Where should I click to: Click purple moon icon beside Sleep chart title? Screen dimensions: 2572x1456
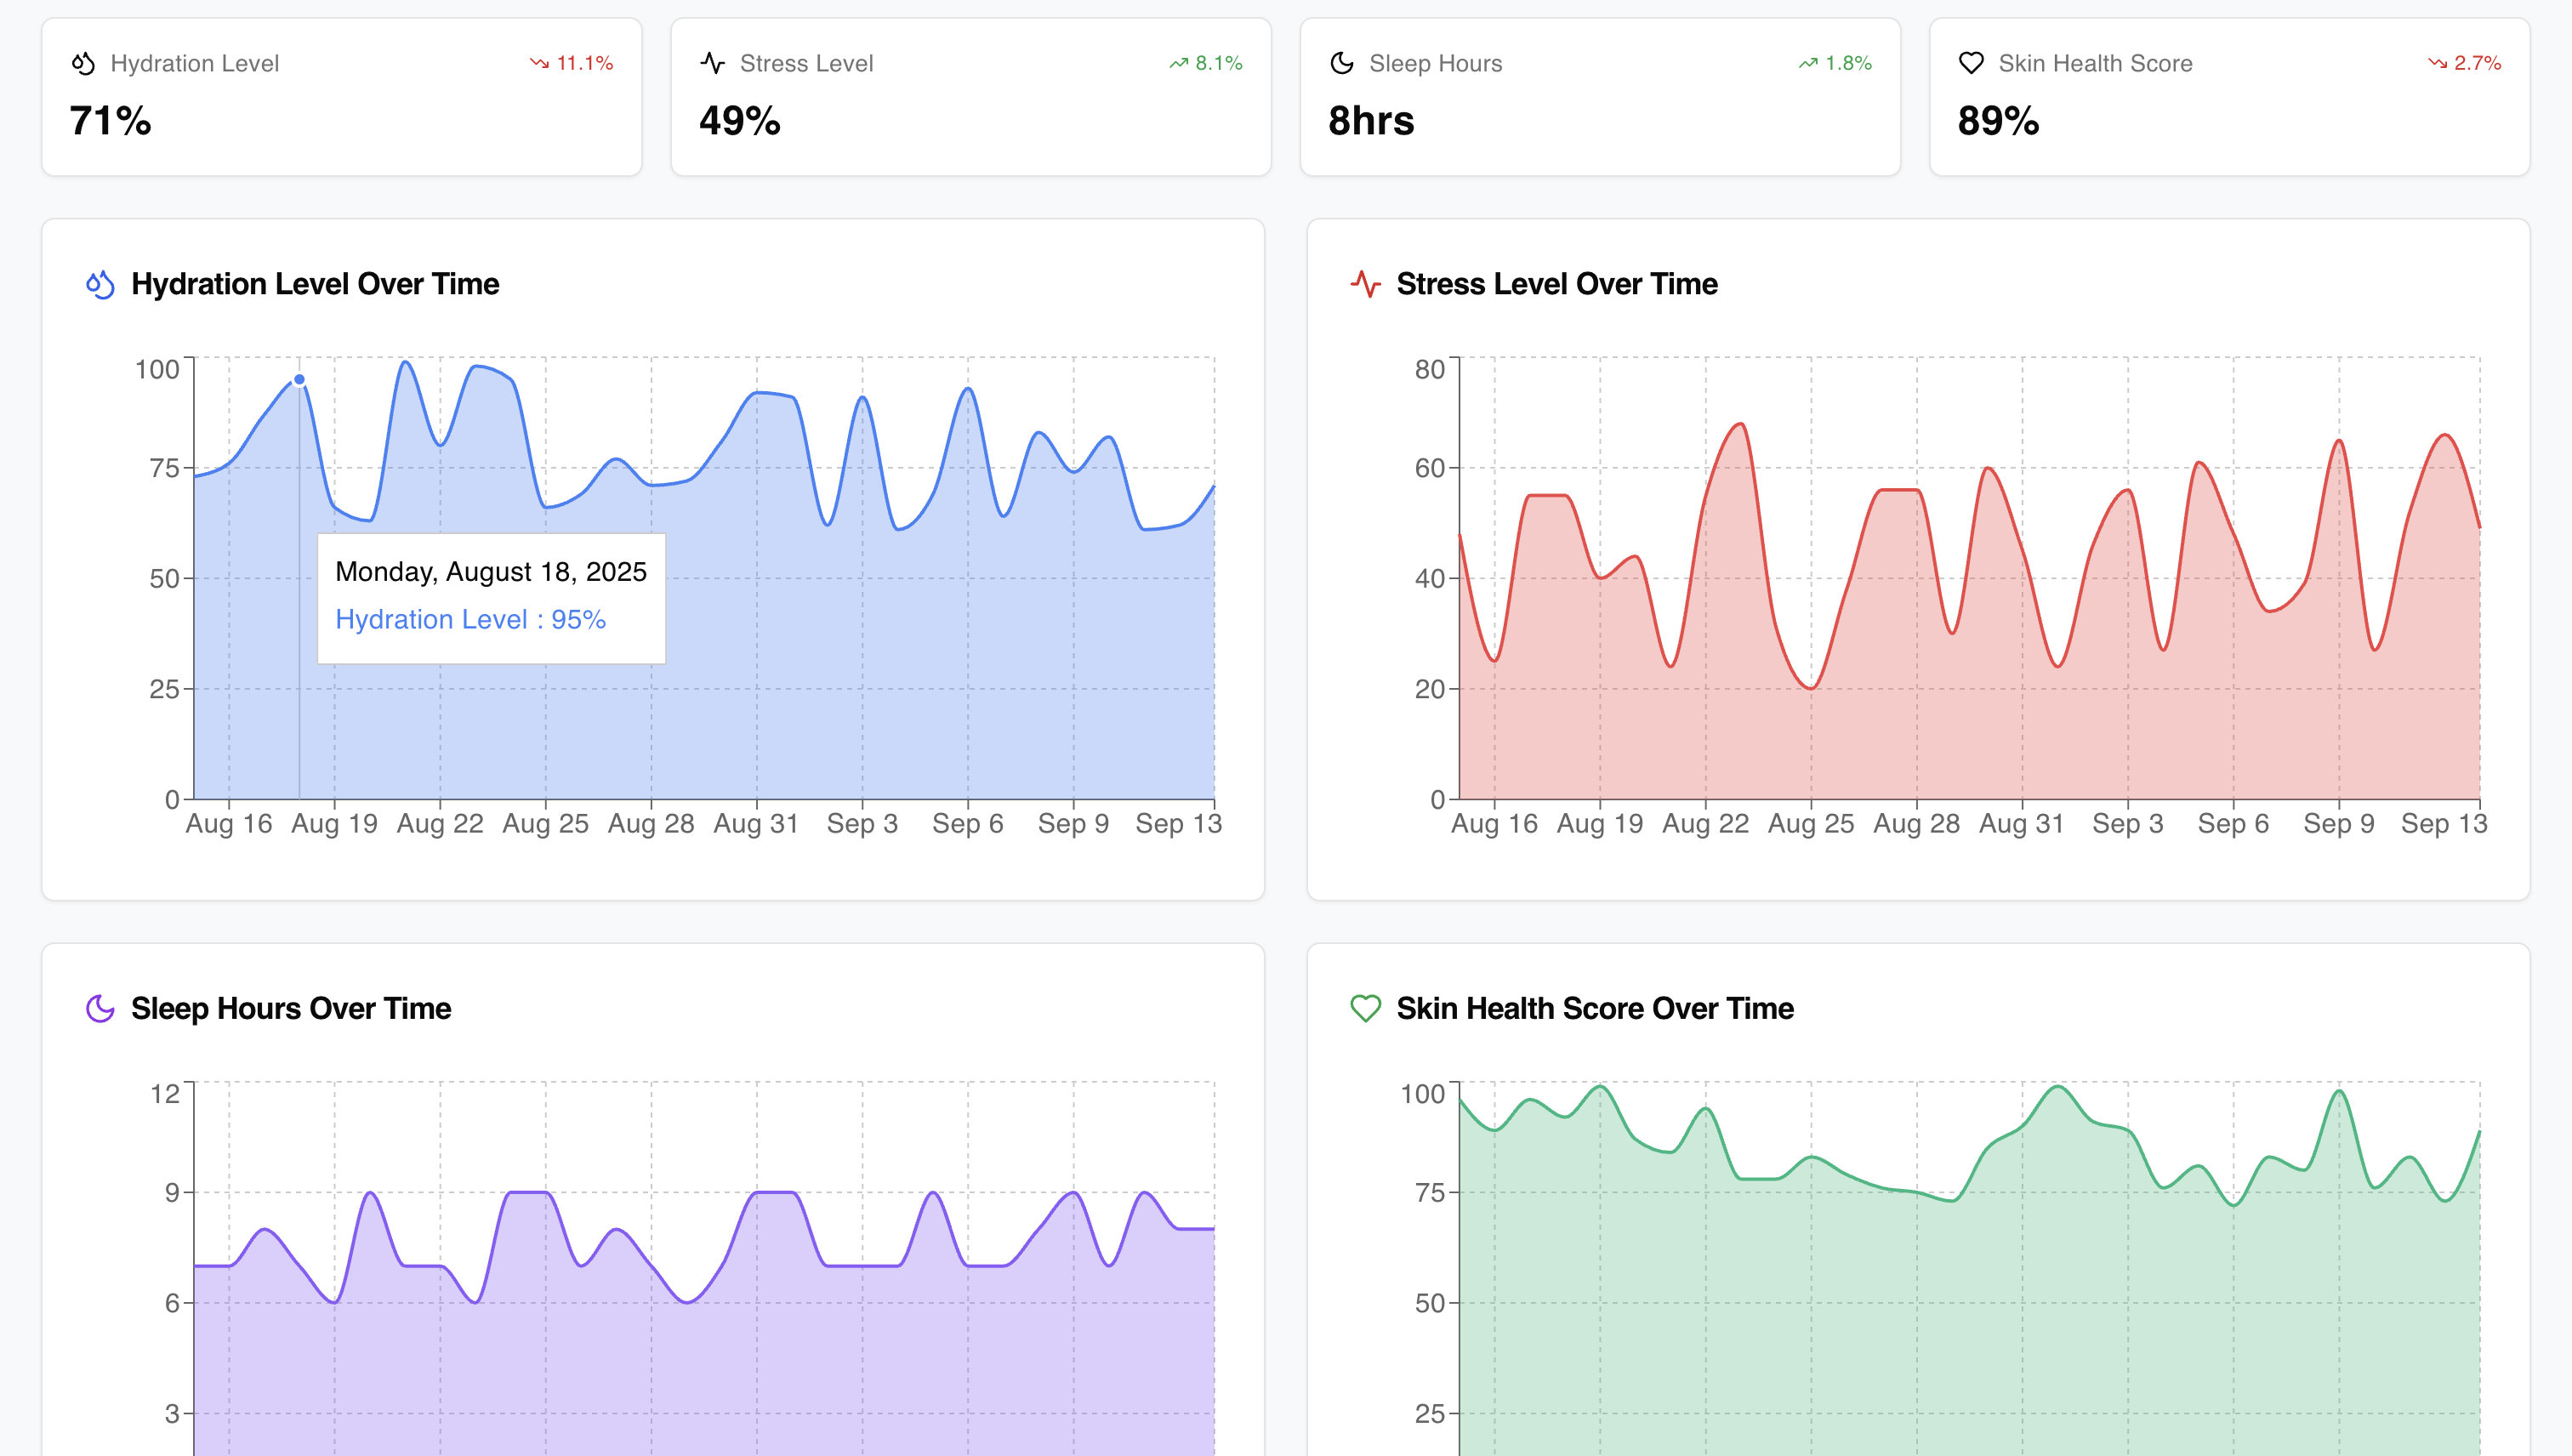(x=100, y=1008)
